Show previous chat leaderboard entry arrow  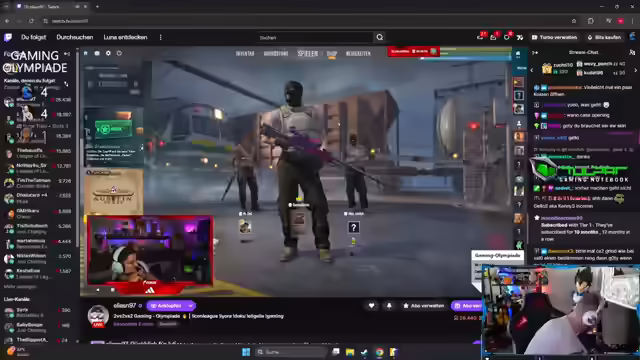pos(531,70)
